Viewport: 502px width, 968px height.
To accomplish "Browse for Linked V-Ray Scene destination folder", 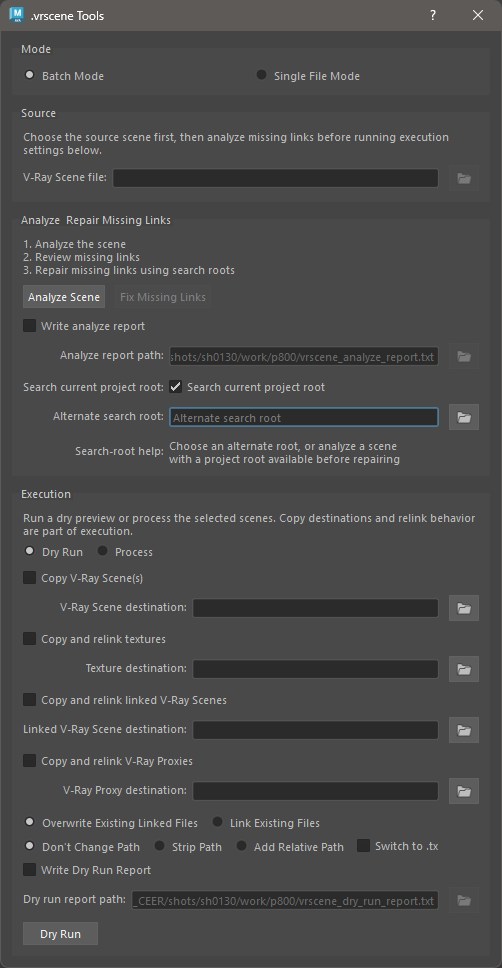I will coord(464,730).
